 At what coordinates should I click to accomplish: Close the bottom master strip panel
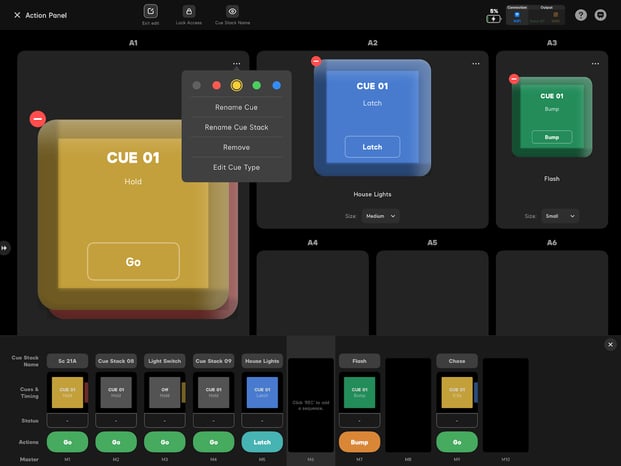point(610,344)
